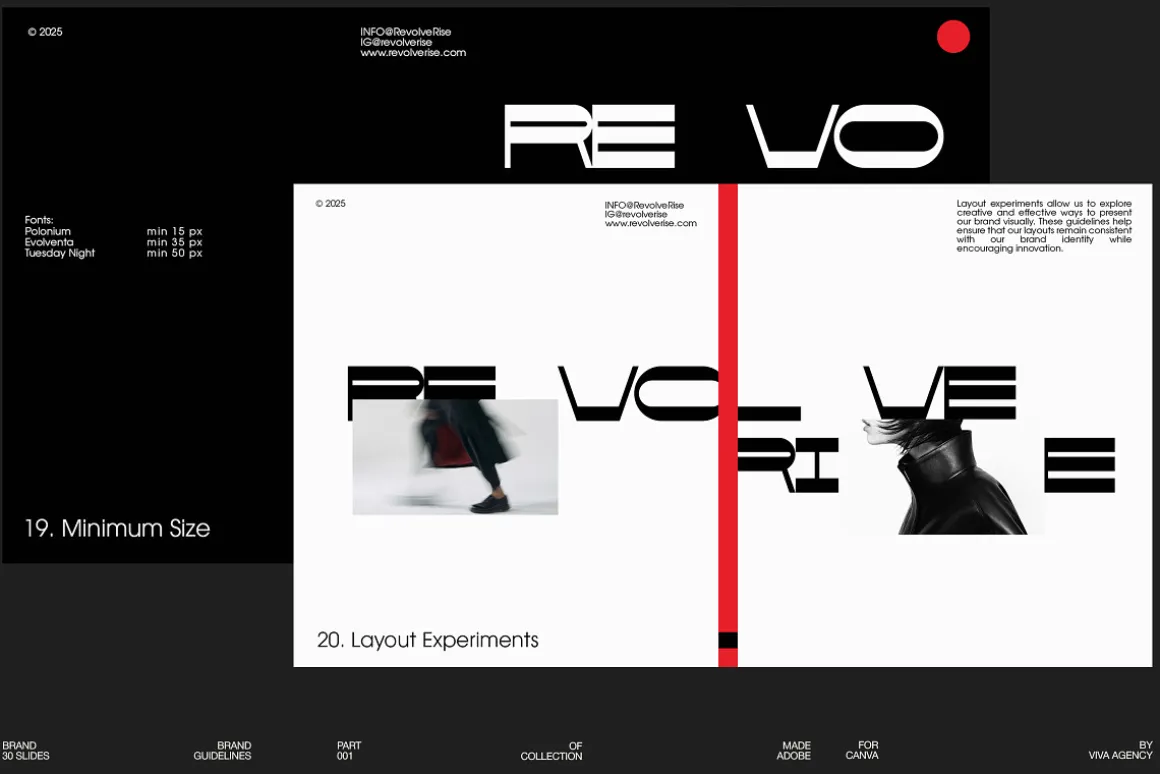Click the large white 'RE VO' headline

coord(724,136)
